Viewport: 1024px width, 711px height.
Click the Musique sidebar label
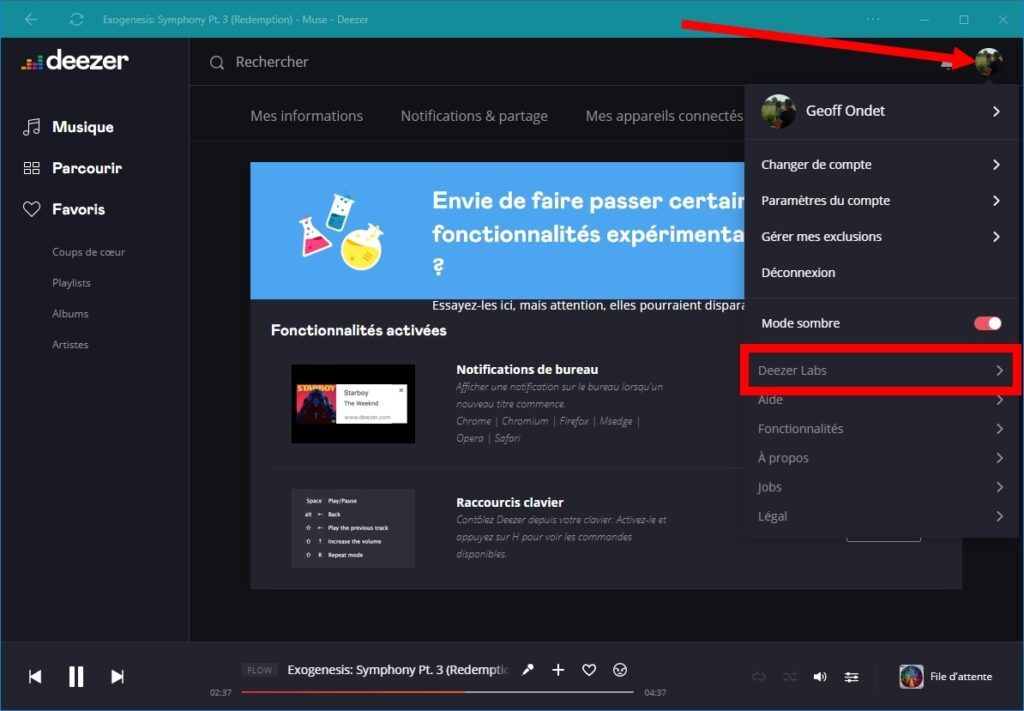tap(83, 127)
